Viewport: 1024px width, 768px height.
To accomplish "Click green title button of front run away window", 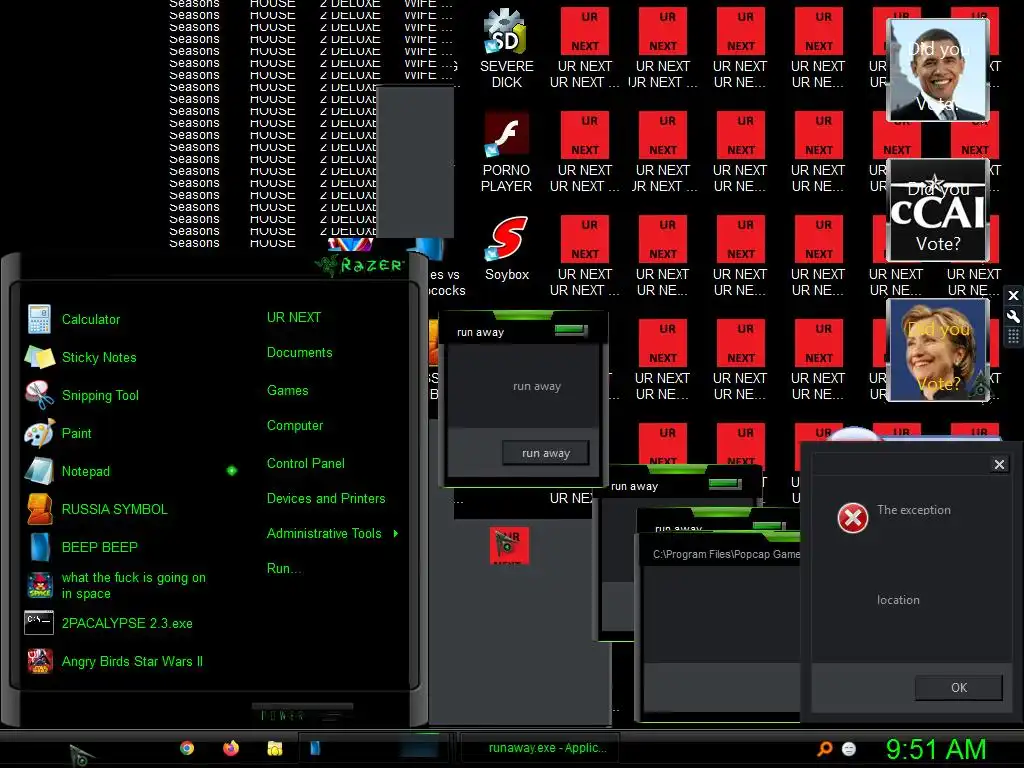I will coord(571,330).
